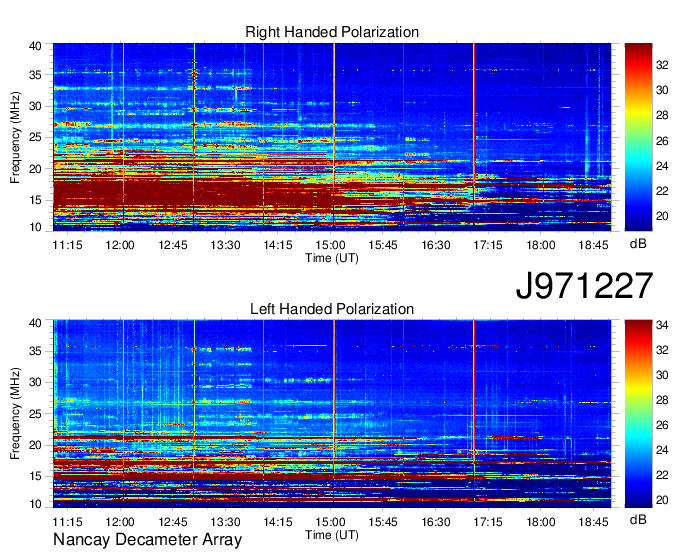Click the 18:00 time tick under Left Handed plot

[541, 522]
